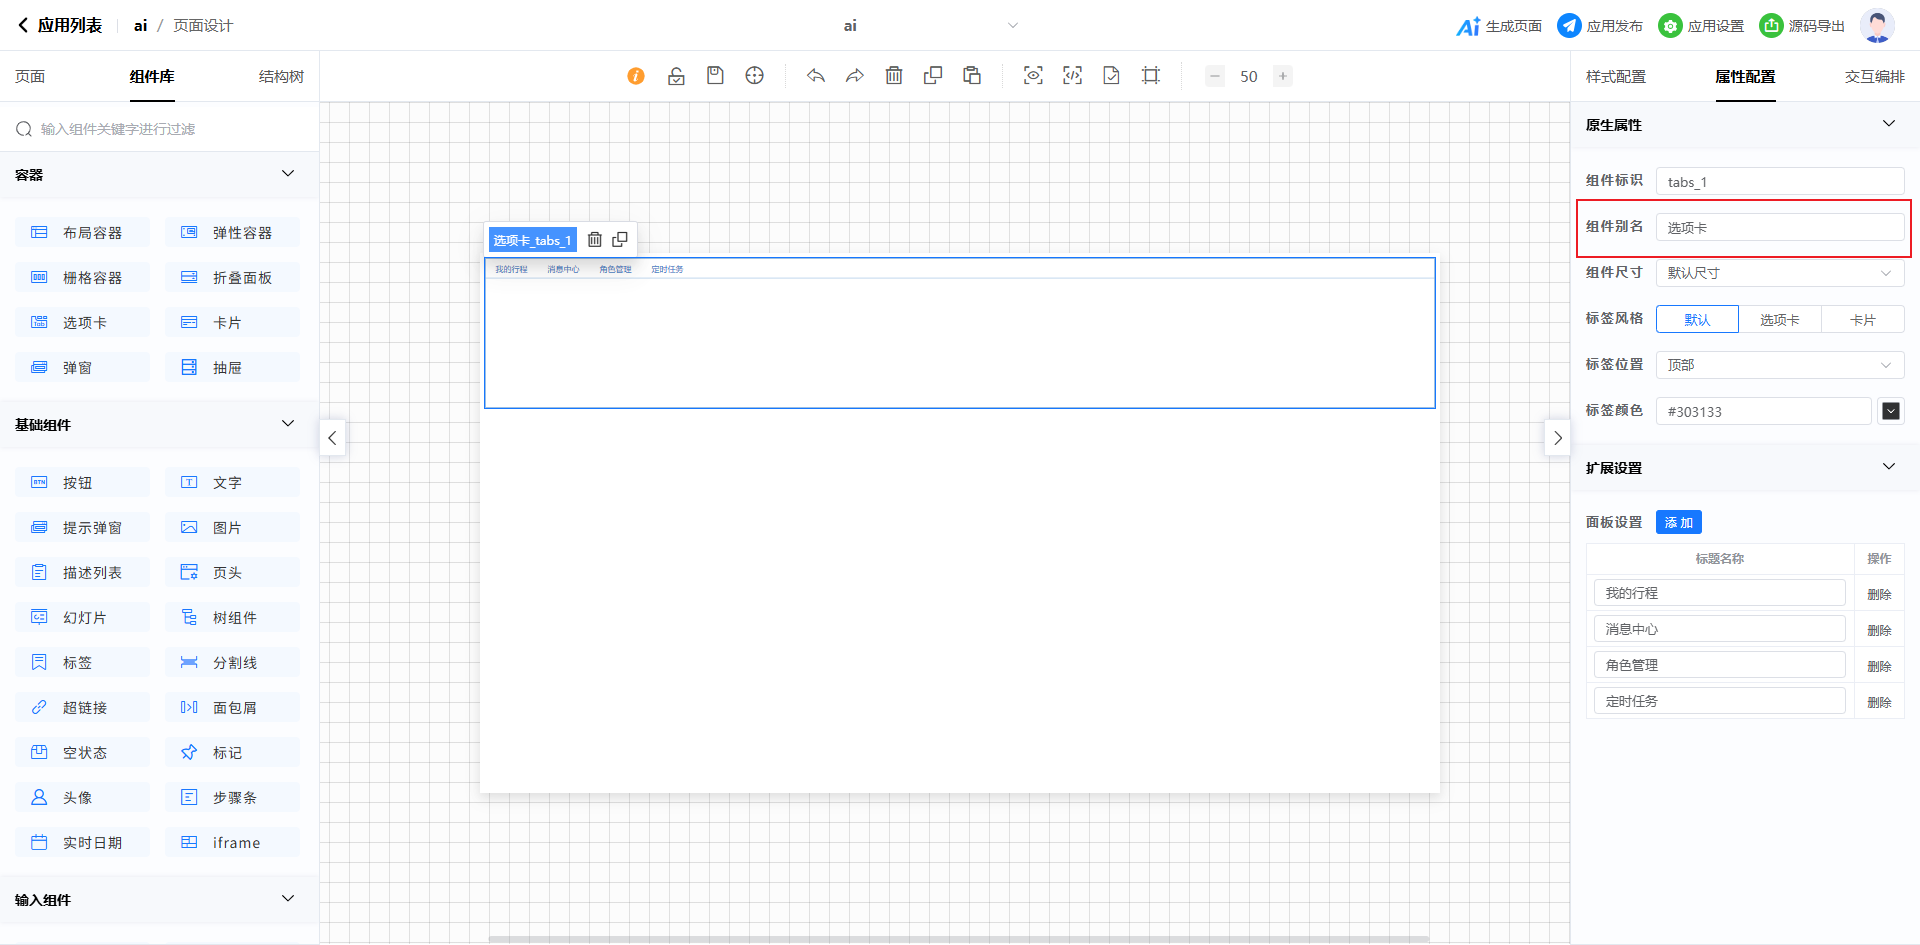Open the 标签颜色 color picker swatch
Viewport: 1920px width, 945px height.
(x=1890, y=411)
